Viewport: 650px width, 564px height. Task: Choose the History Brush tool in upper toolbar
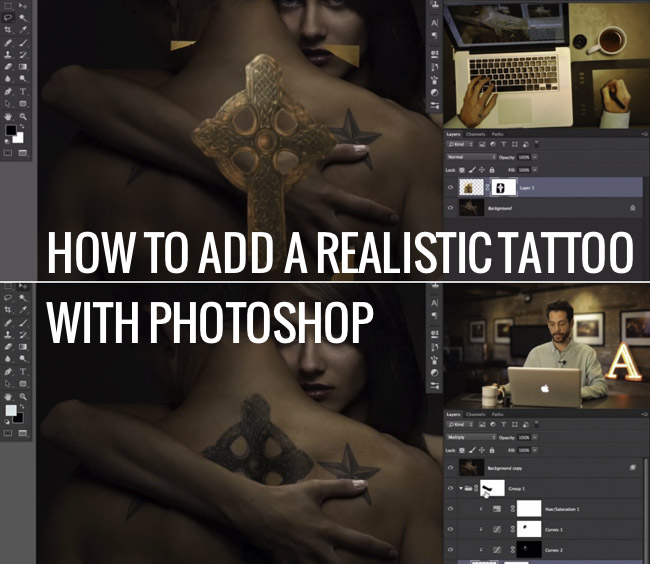[23, 54]
